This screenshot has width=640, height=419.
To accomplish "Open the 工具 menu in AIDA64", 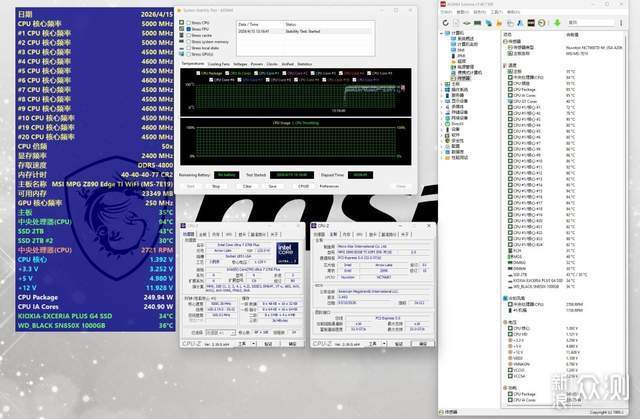I will click(496, 12).
